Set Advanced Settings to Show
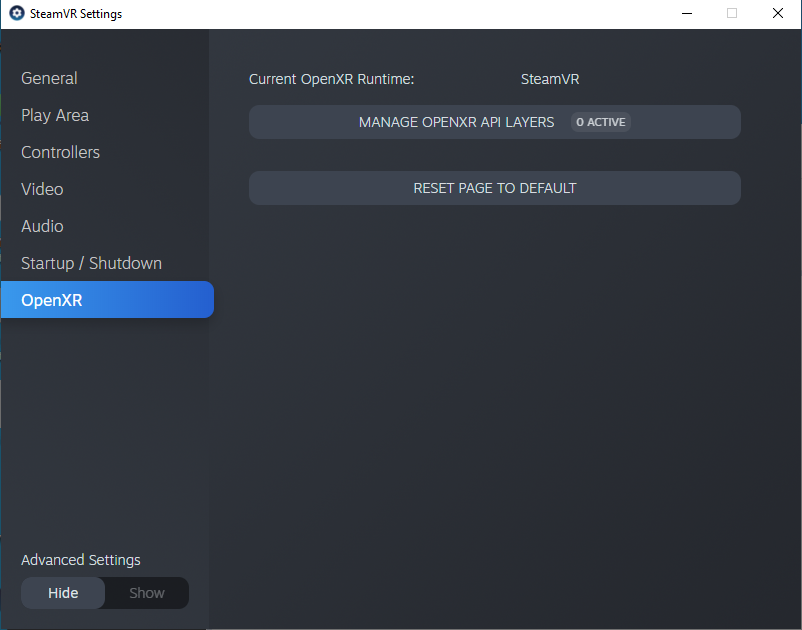 coord(147,593)
